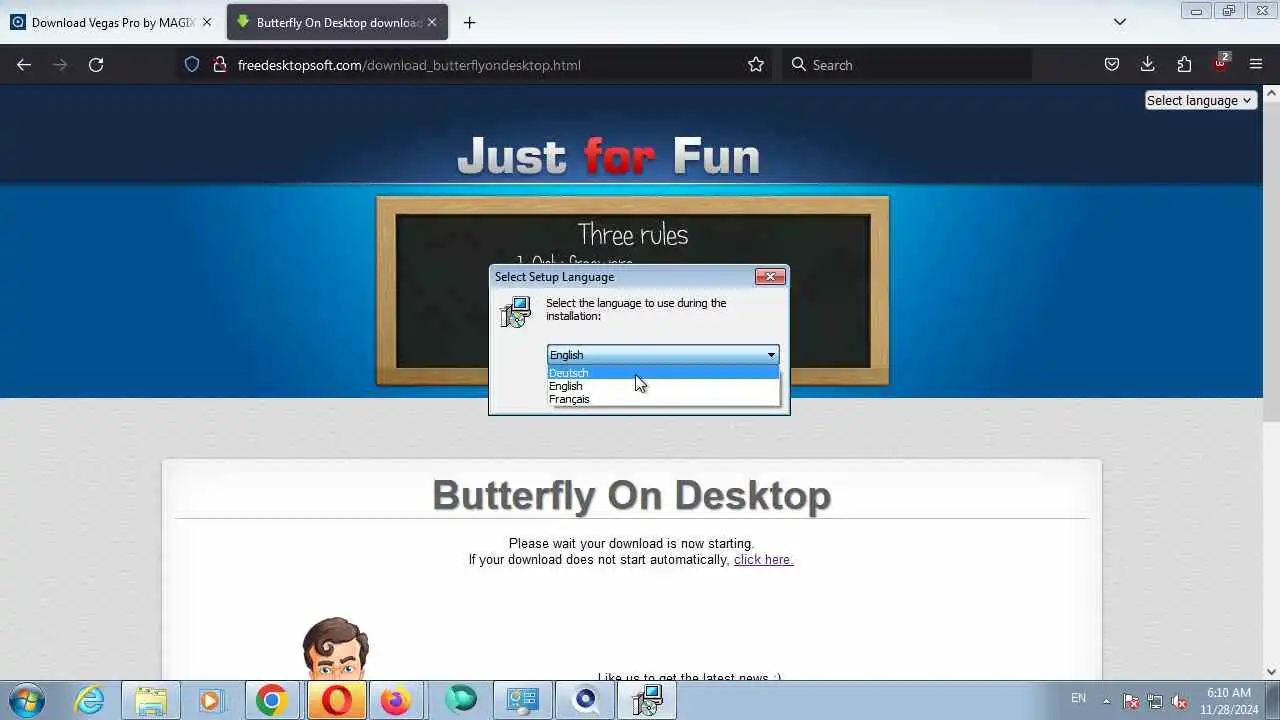List all tabs dropdown arrow

(1120, 22)
